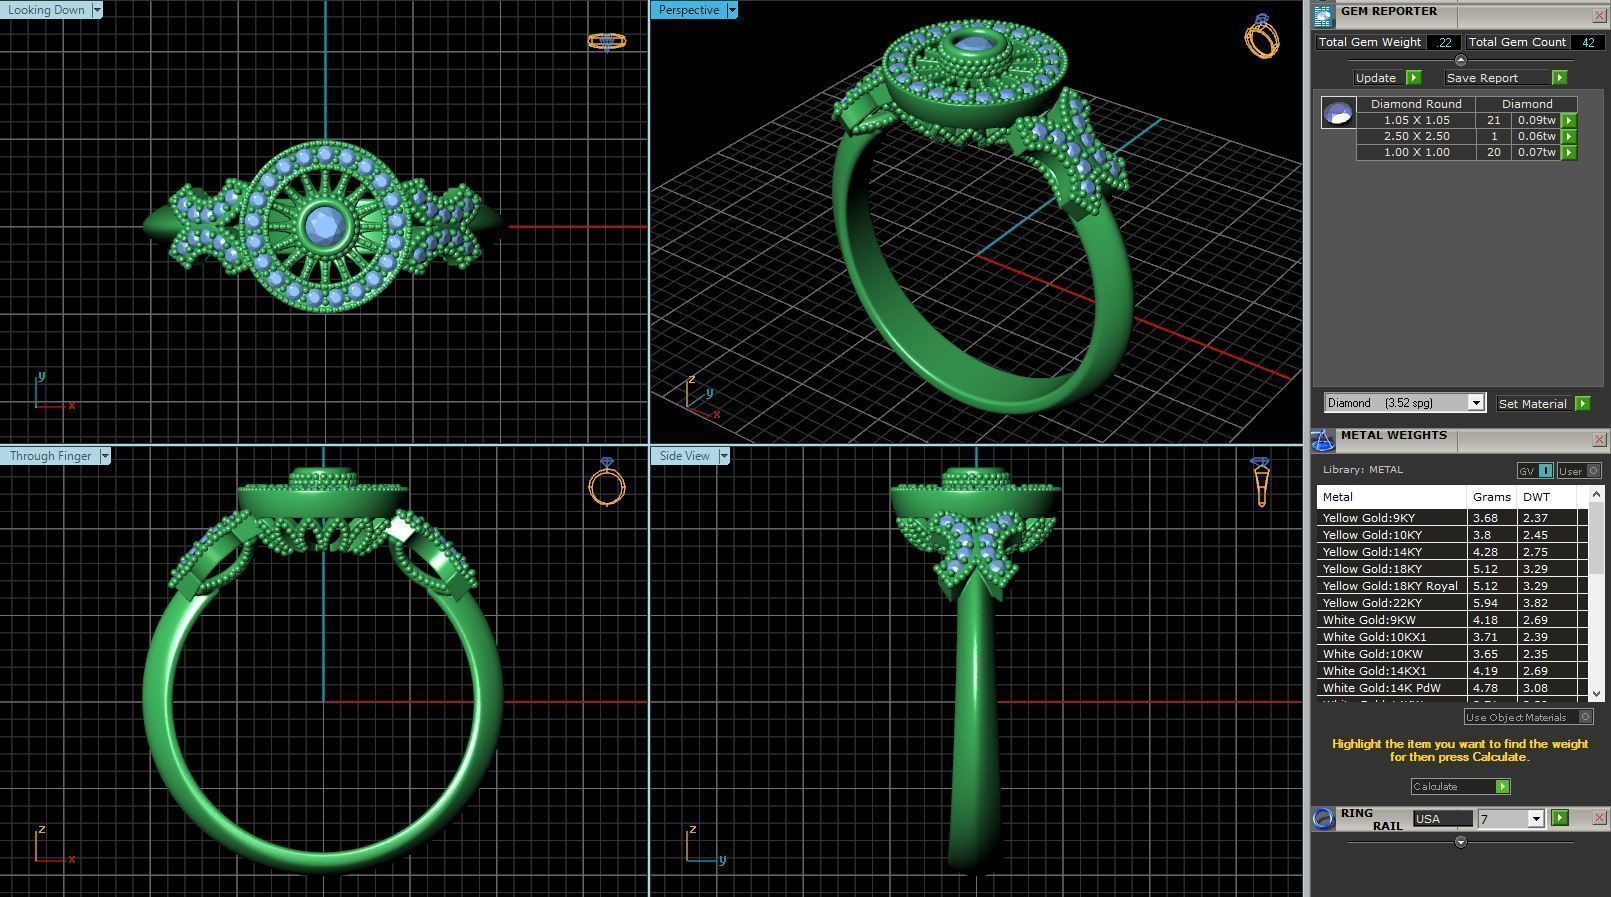
Task: Close the Ring Rail panel
Action: [x=1599, y=818]
